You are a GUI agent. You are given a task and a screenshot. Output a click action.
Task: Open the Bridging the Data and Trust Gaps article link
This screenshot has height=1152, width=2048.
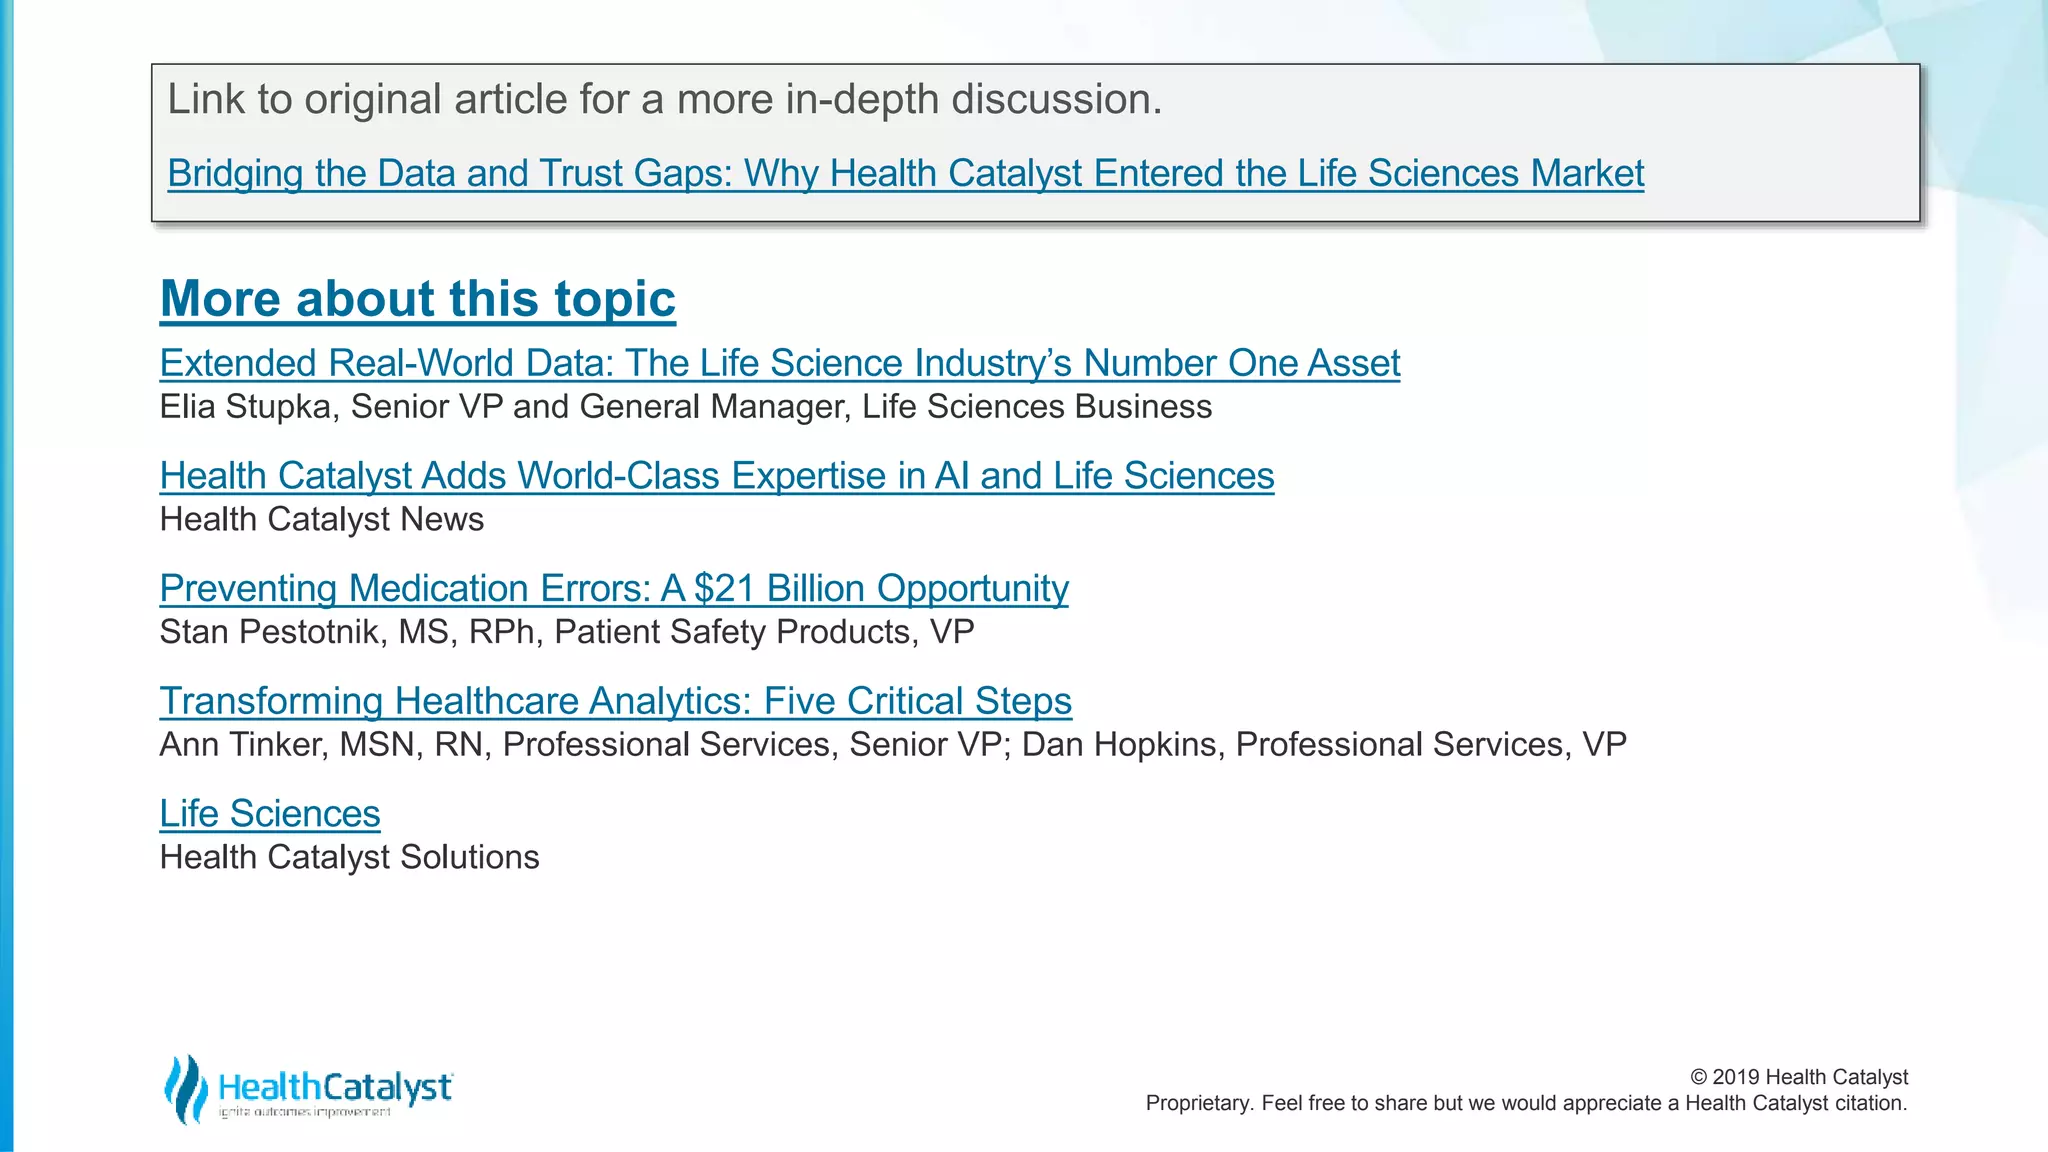tap(905, 174)
